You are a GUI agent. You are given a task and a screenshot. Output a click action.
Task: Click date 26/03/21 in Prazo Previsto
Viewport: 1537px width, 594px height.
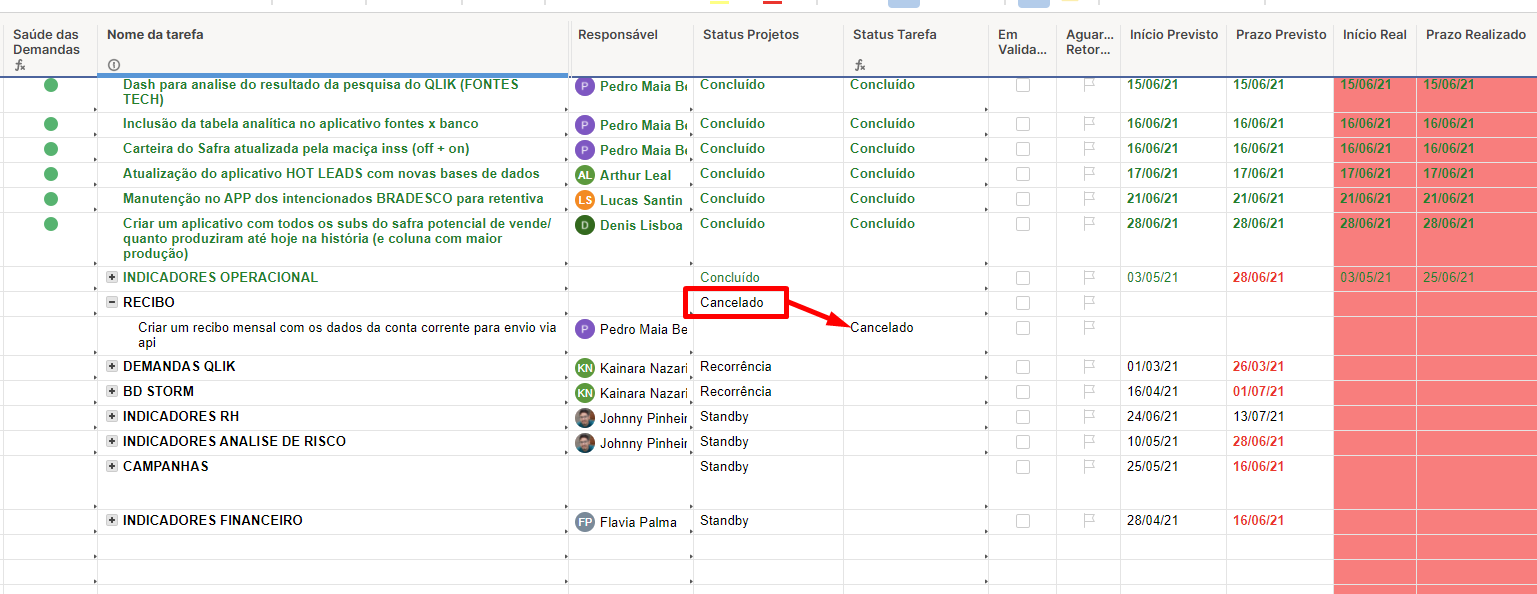click(1258, 367)
